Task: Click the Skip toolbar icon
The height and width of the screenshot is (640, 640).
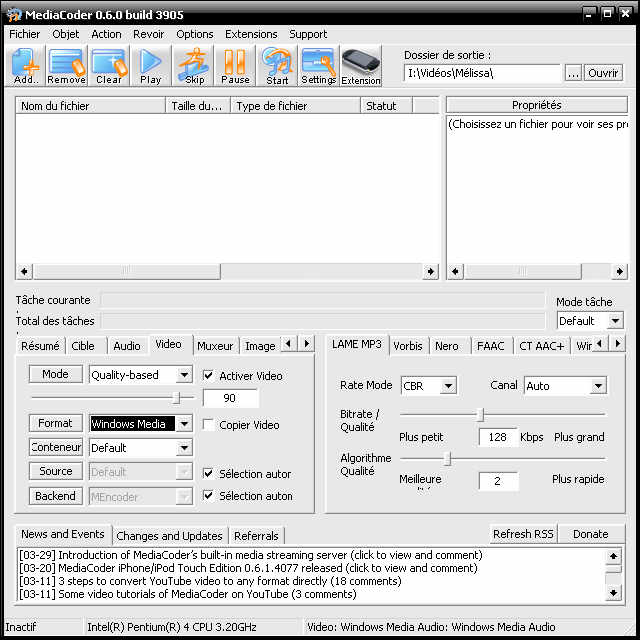Action: tap(194, 66)
